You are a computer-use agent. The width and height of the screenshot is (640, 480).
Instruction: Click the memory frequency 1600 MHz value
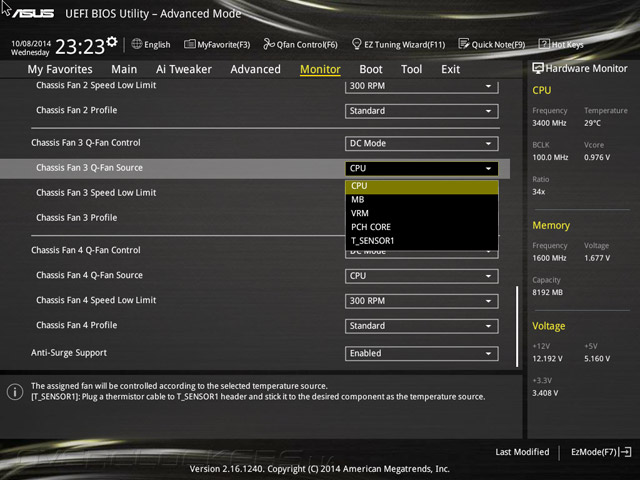coord(549,258)
